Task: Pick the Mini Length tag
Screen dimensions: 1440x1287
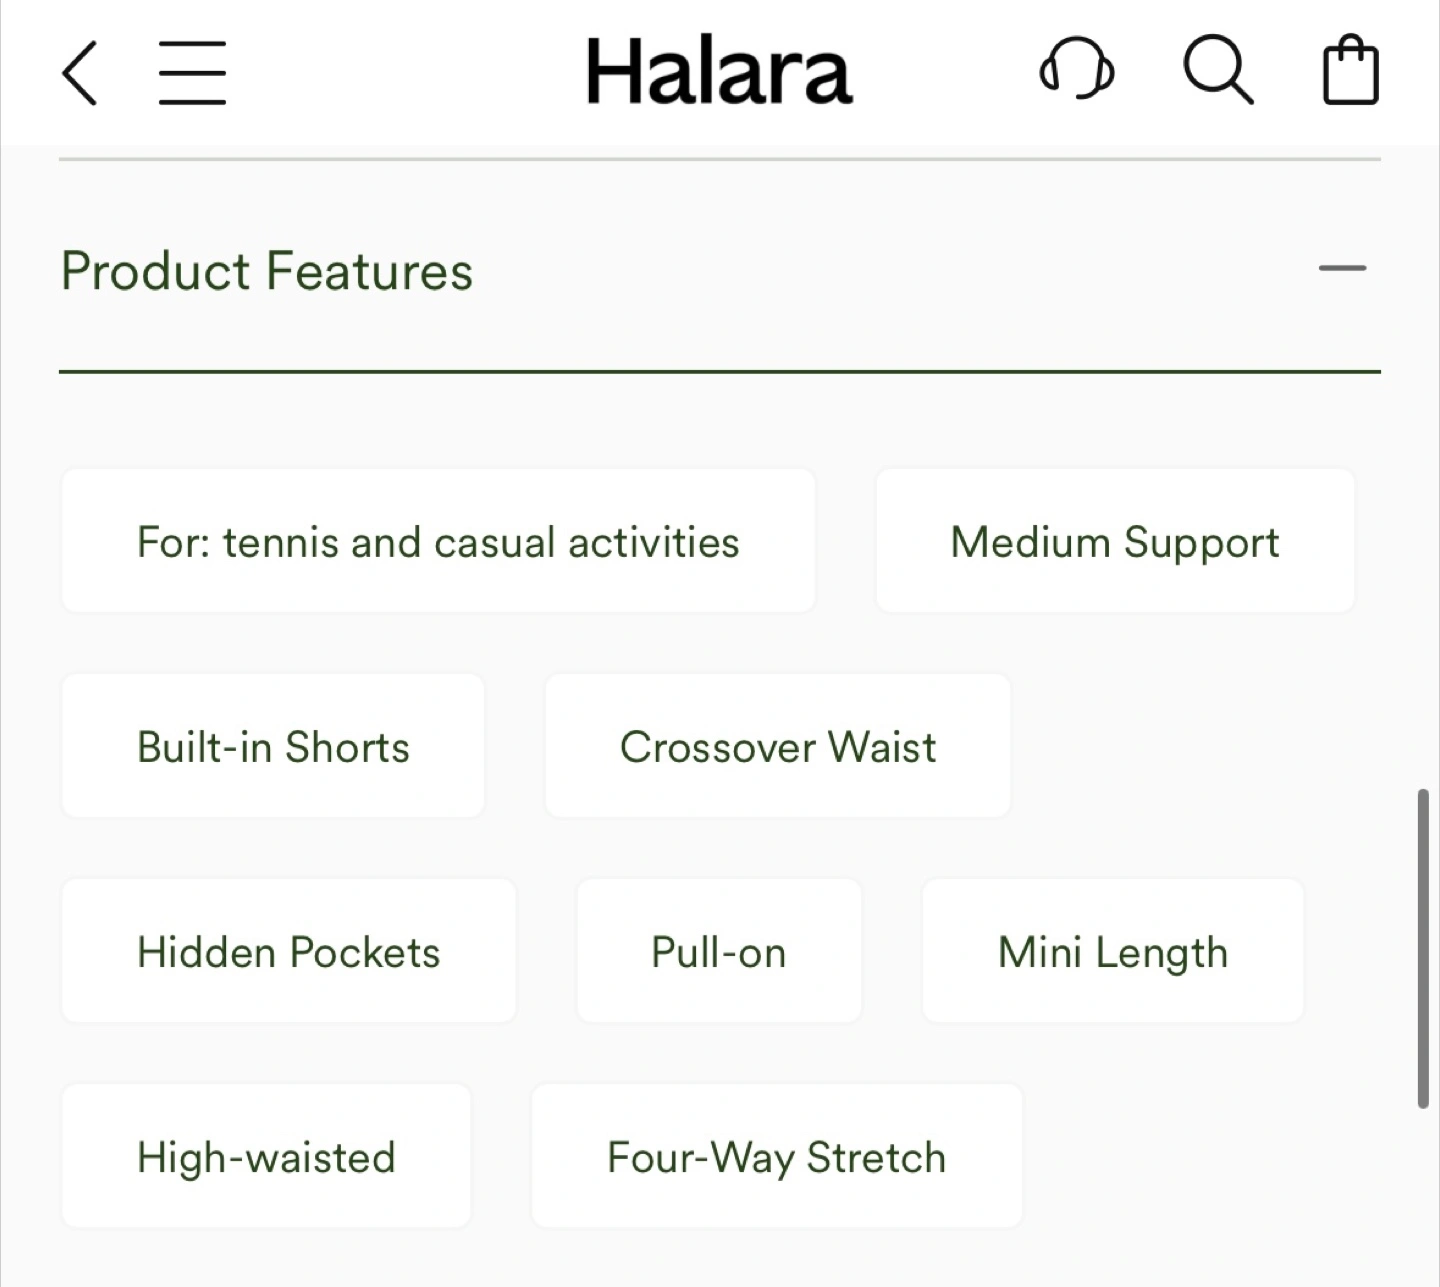Action: tap(1112, 951)
